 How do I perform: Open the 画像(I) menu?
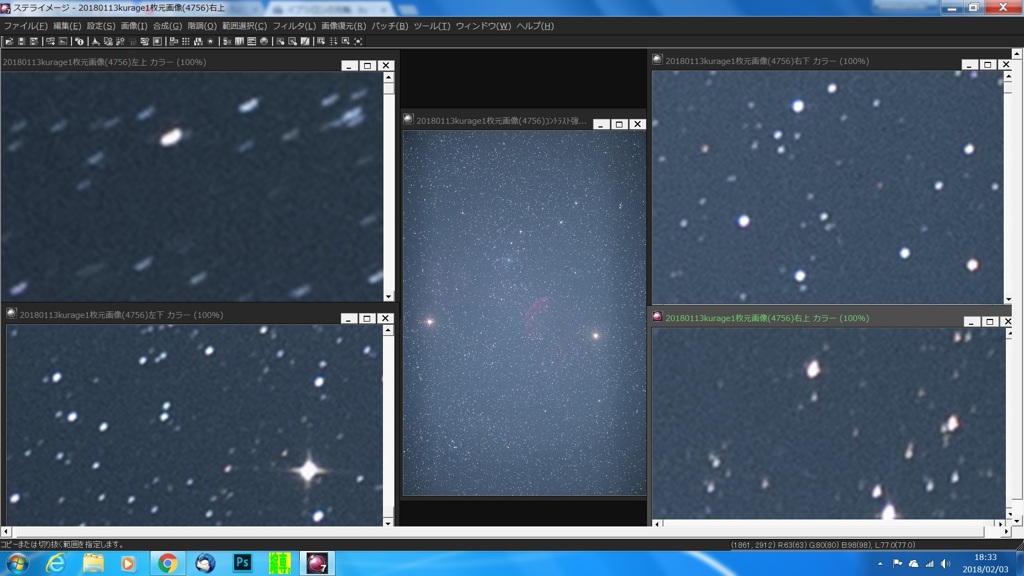tap(134, 26)
